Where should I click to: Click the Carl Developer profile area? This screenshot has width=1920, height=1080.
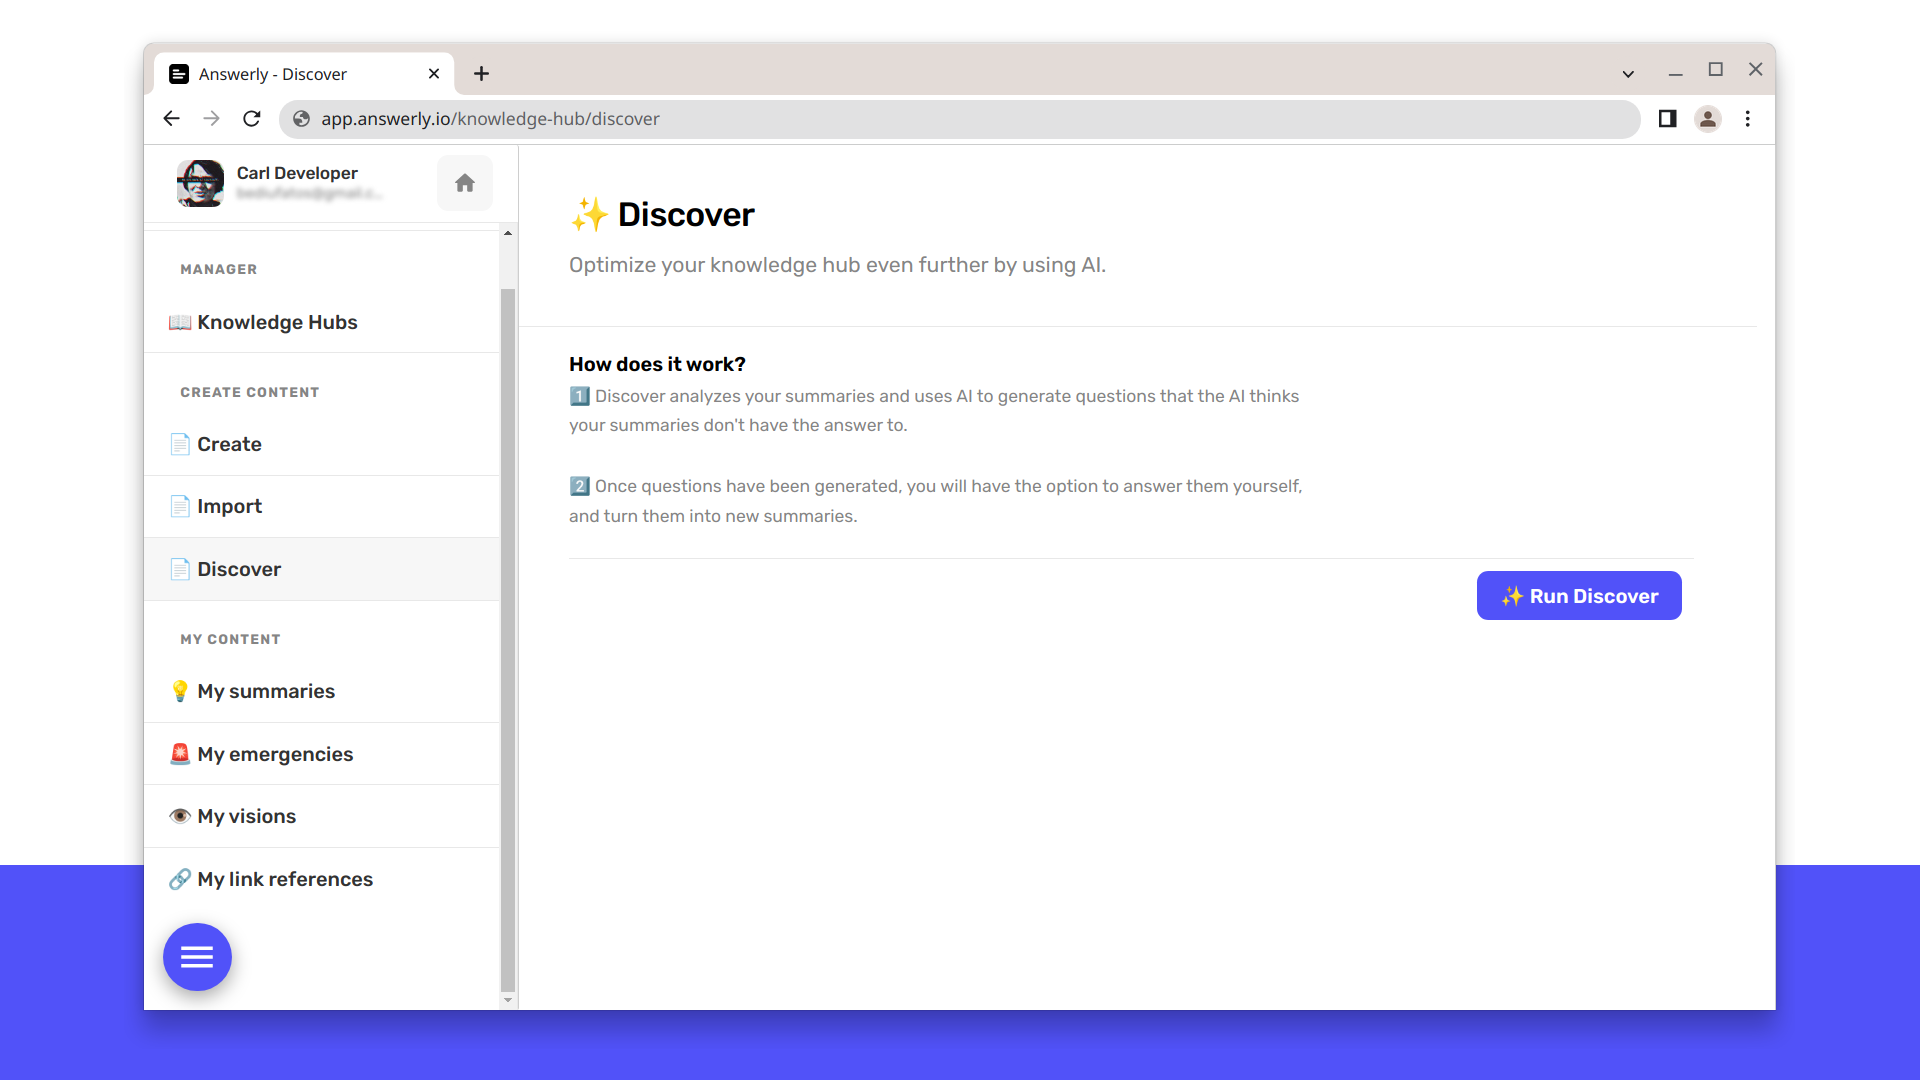click(x=295, y=182)
